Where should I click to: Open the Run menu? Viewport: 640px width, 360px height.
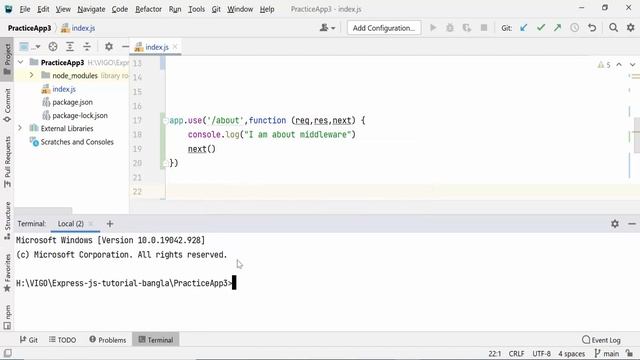coord(175,9)
